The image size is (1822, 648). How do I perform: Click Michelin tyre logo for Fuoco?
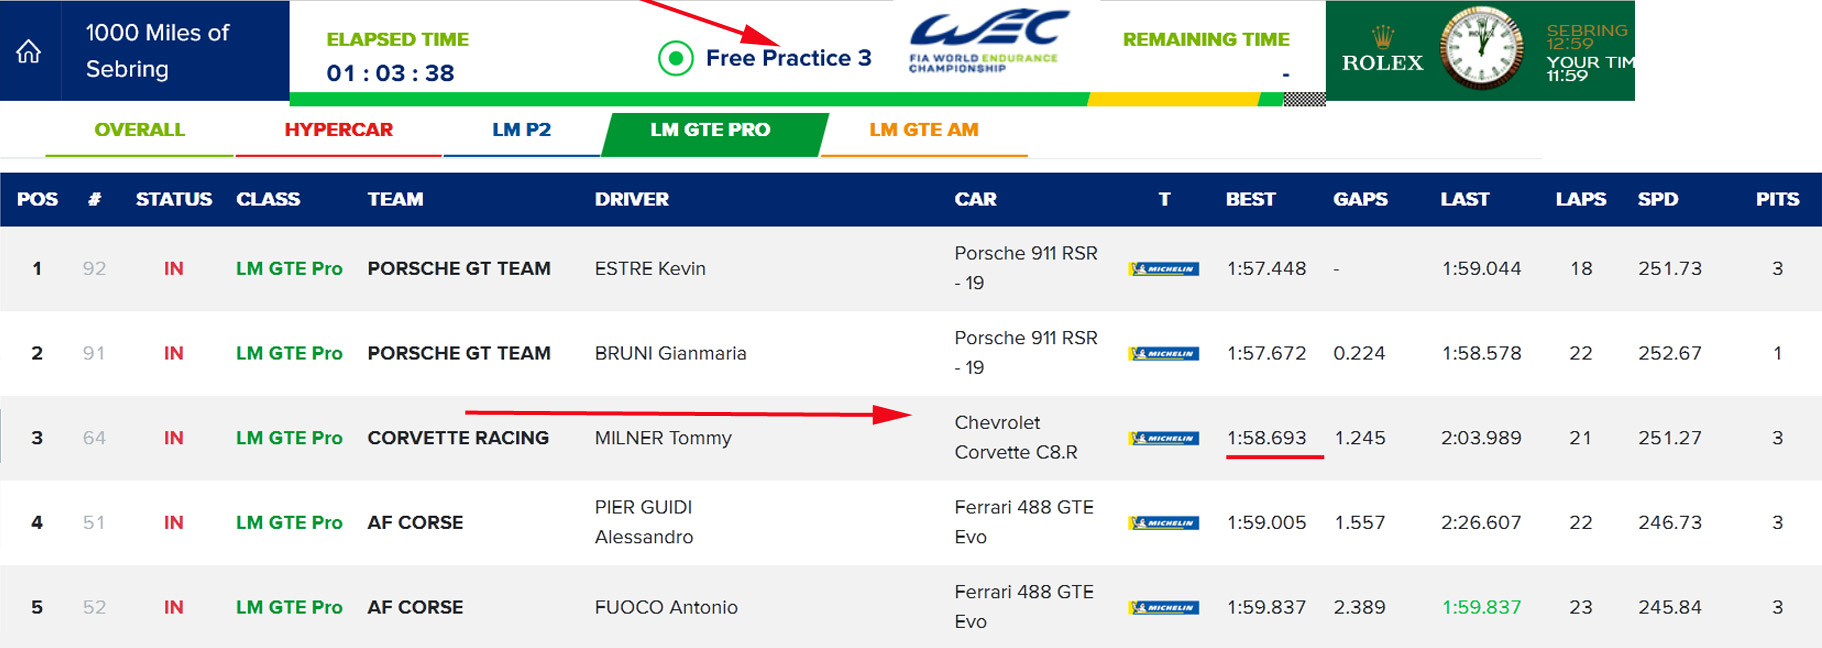(1164, 608)
